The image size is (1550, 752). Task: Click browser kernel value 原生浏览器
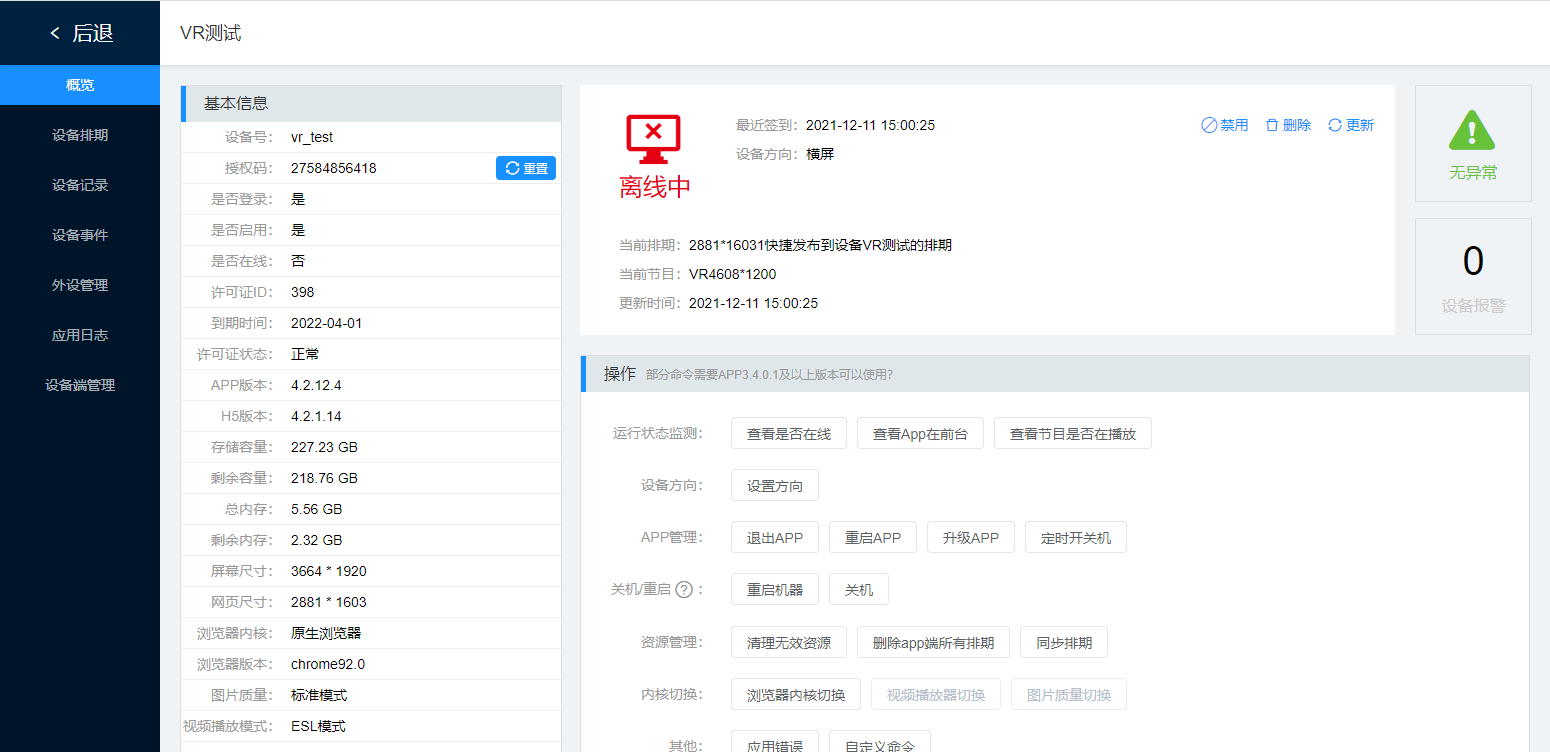[x=326, y=633]
